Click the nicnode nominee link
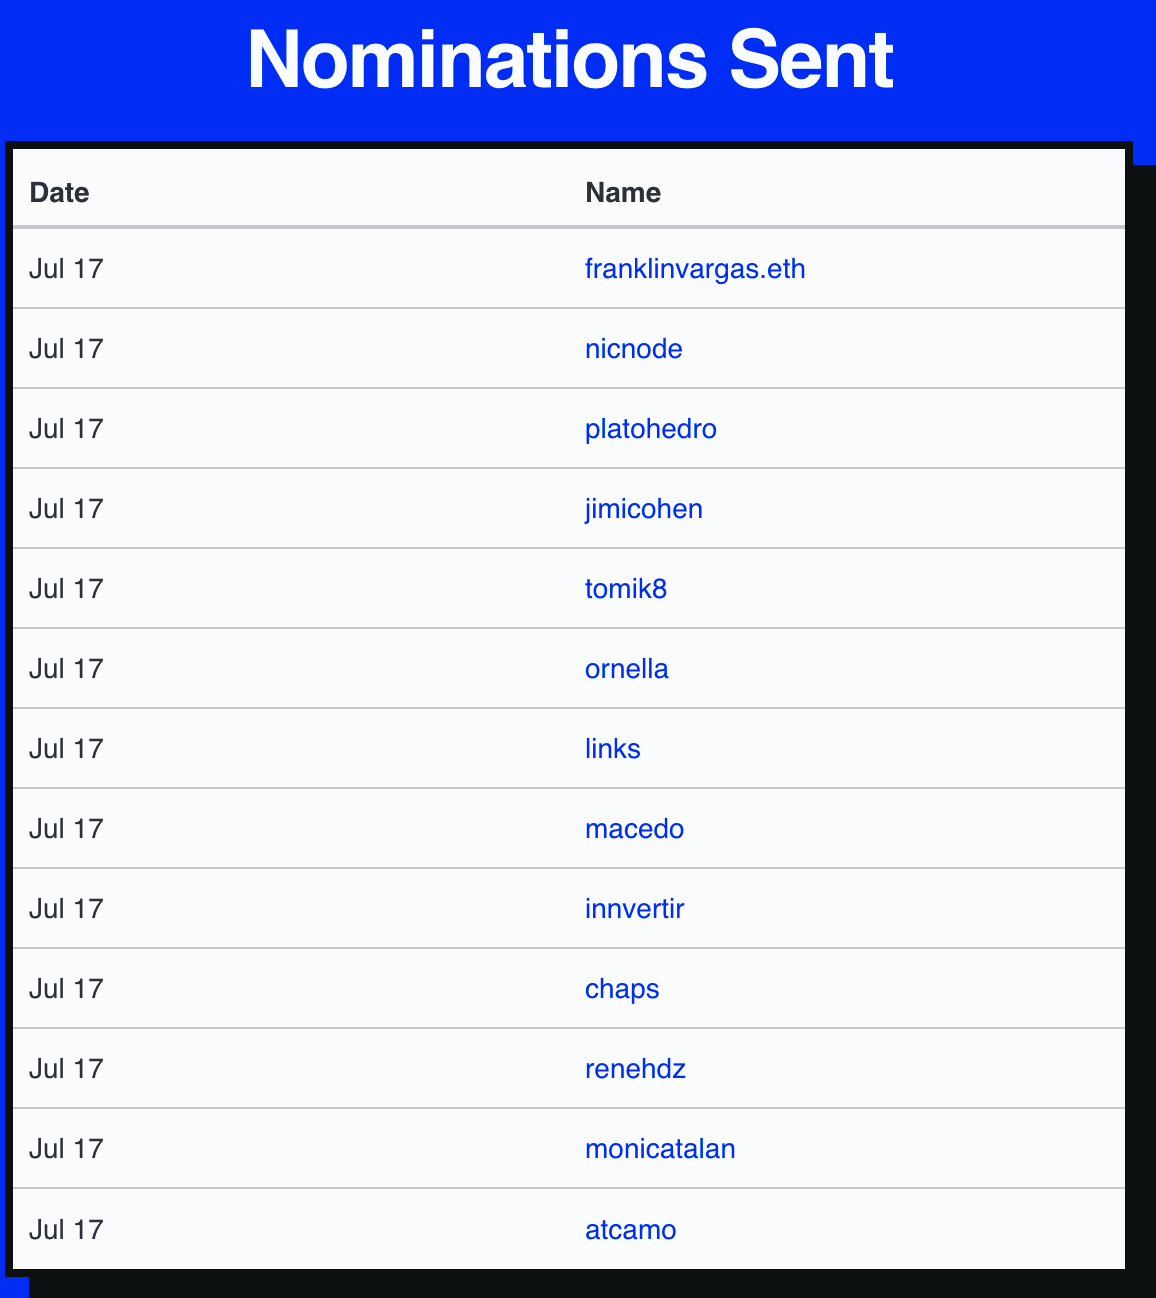 click(x=633, y=349)
